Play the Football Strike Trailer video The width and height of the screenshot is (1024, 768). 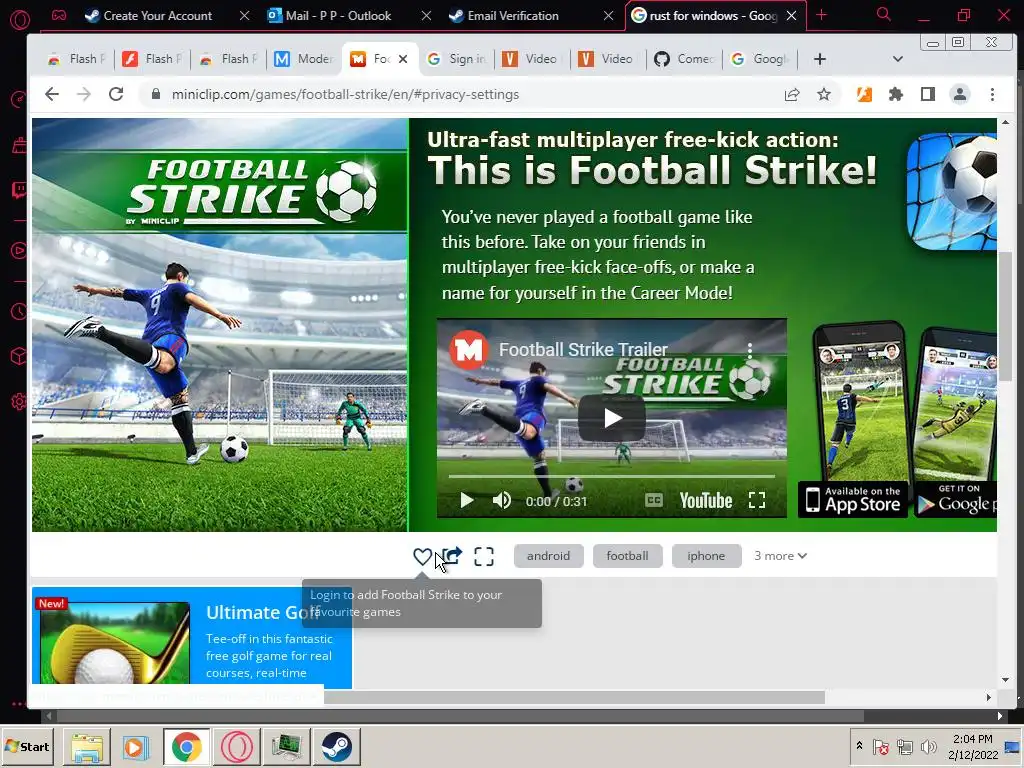(611, 418)
